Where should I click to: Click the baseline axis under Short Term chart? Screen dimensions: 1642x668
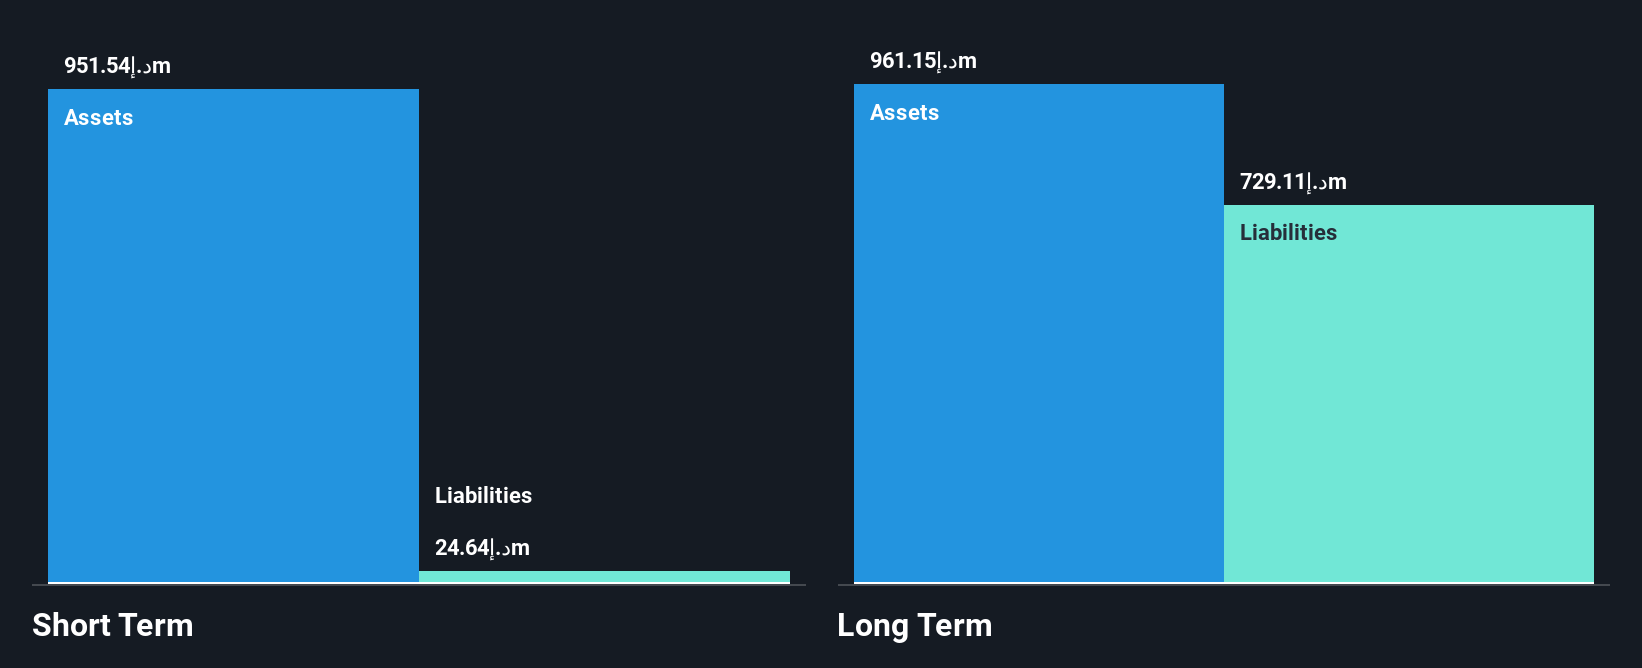[x=419, y=585]
